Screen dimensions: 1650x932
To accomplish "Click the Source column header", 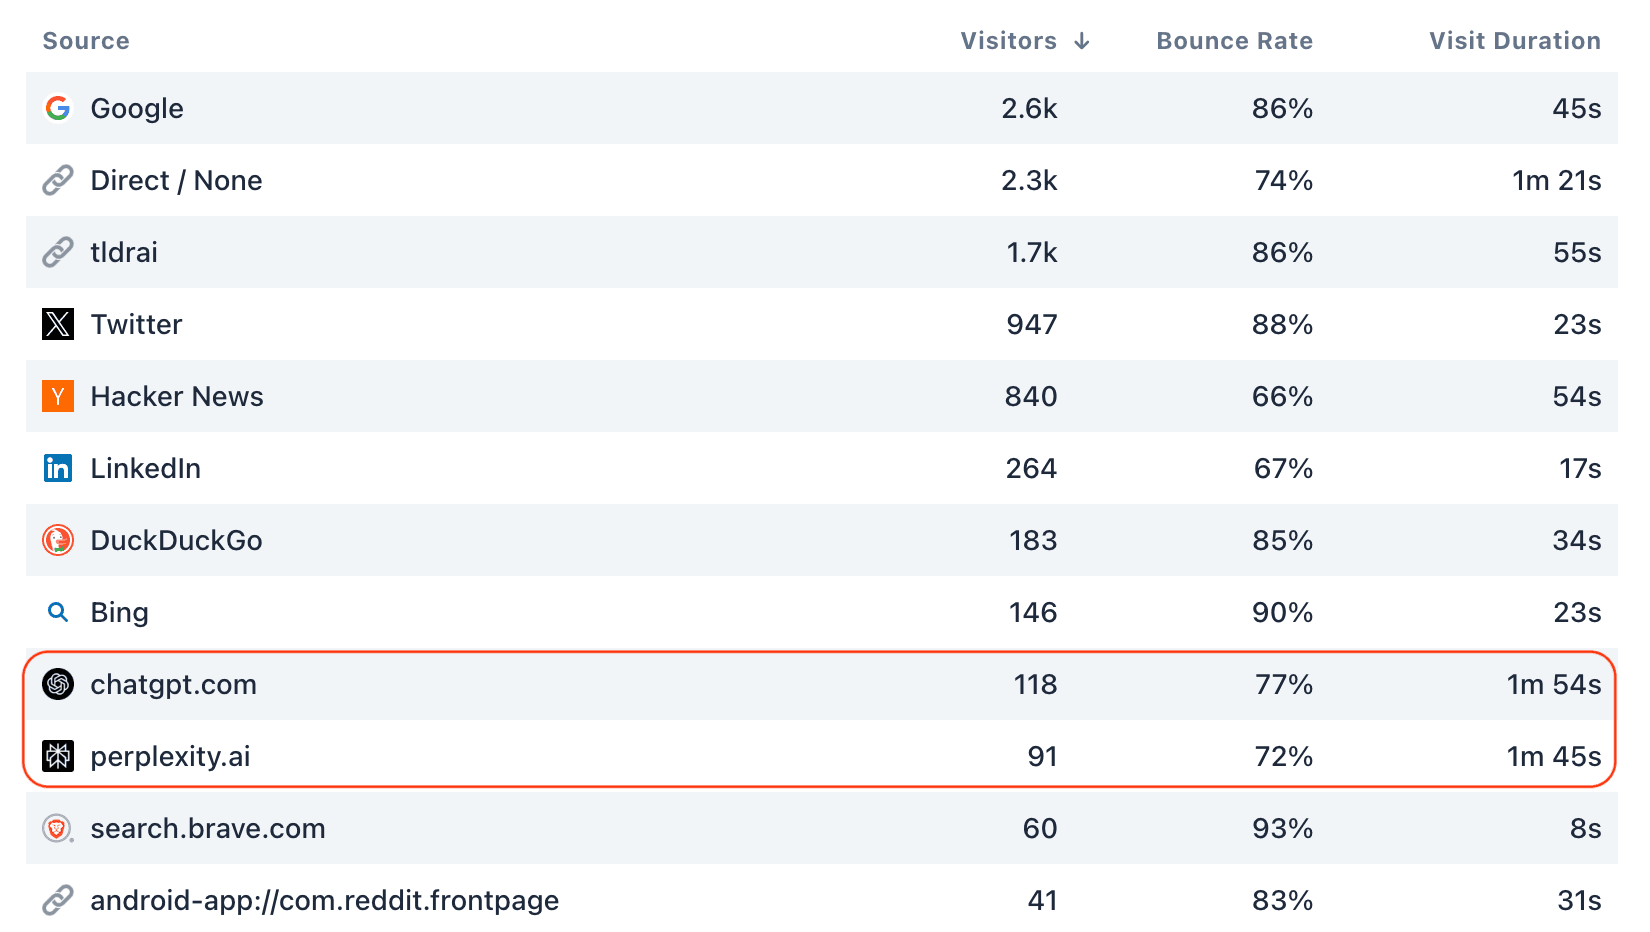I will tap(86, 41).
